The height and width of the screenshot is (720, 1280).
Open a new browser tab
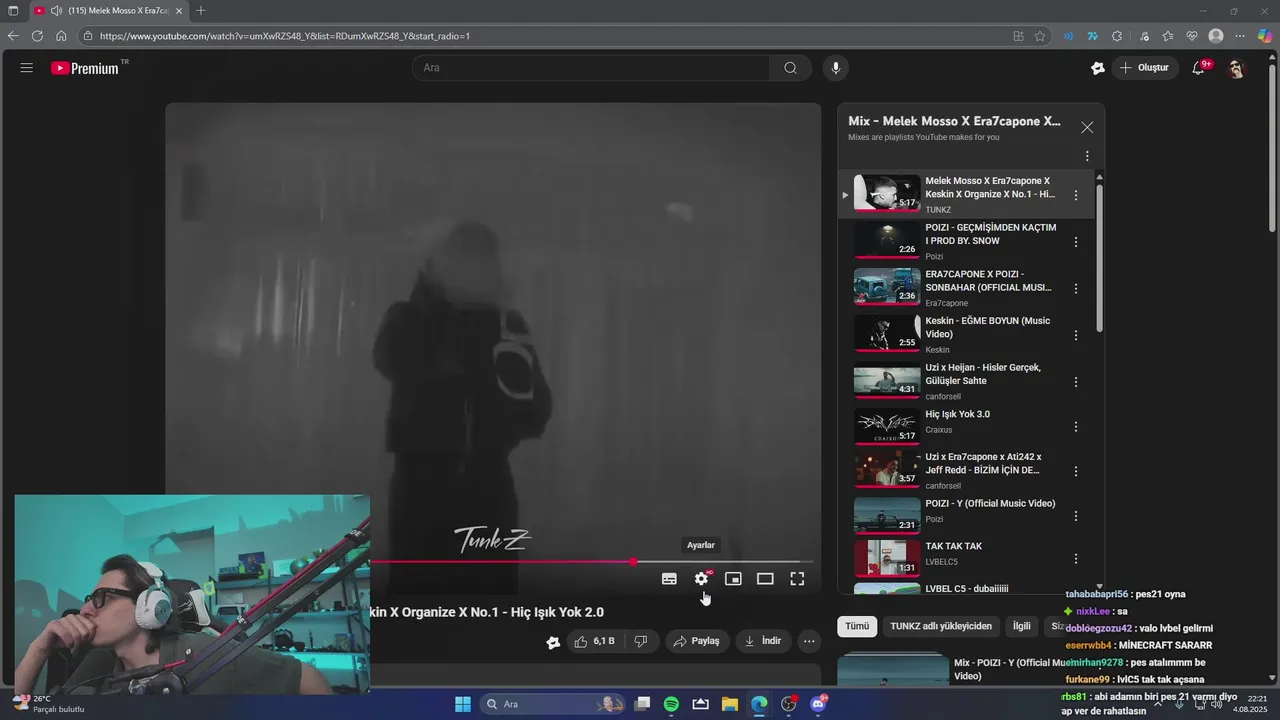[201, 11]
